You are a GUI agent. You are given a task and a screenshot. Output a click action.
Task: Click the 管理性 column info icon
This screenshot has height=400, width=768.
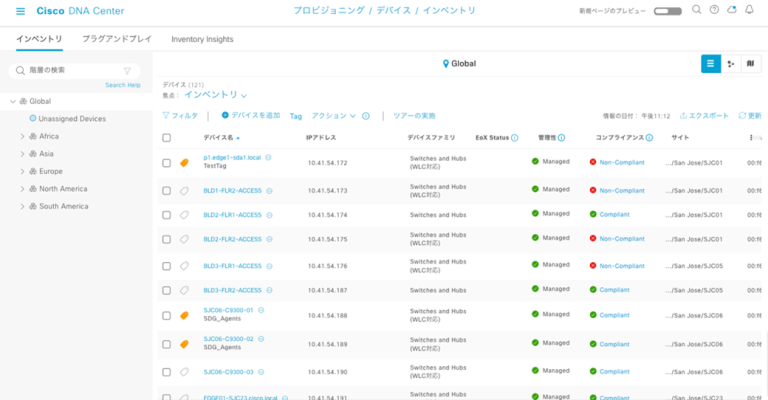(561, 138)
